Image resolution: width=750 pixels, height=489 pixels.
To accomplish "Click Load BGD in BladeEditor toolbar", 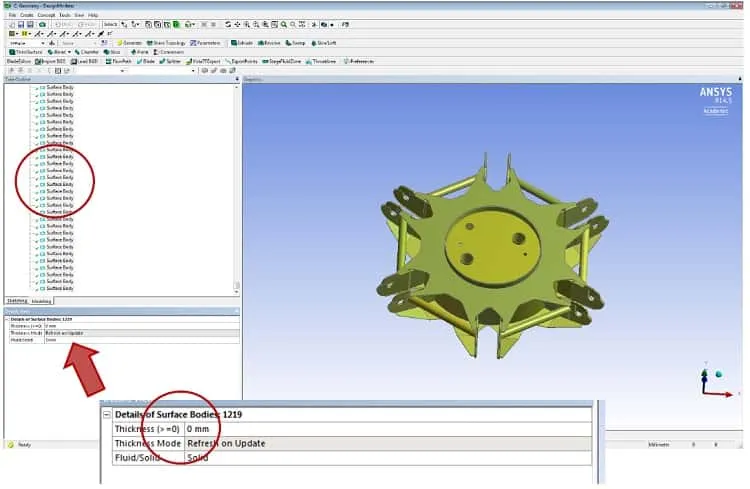I will (85, 61).
